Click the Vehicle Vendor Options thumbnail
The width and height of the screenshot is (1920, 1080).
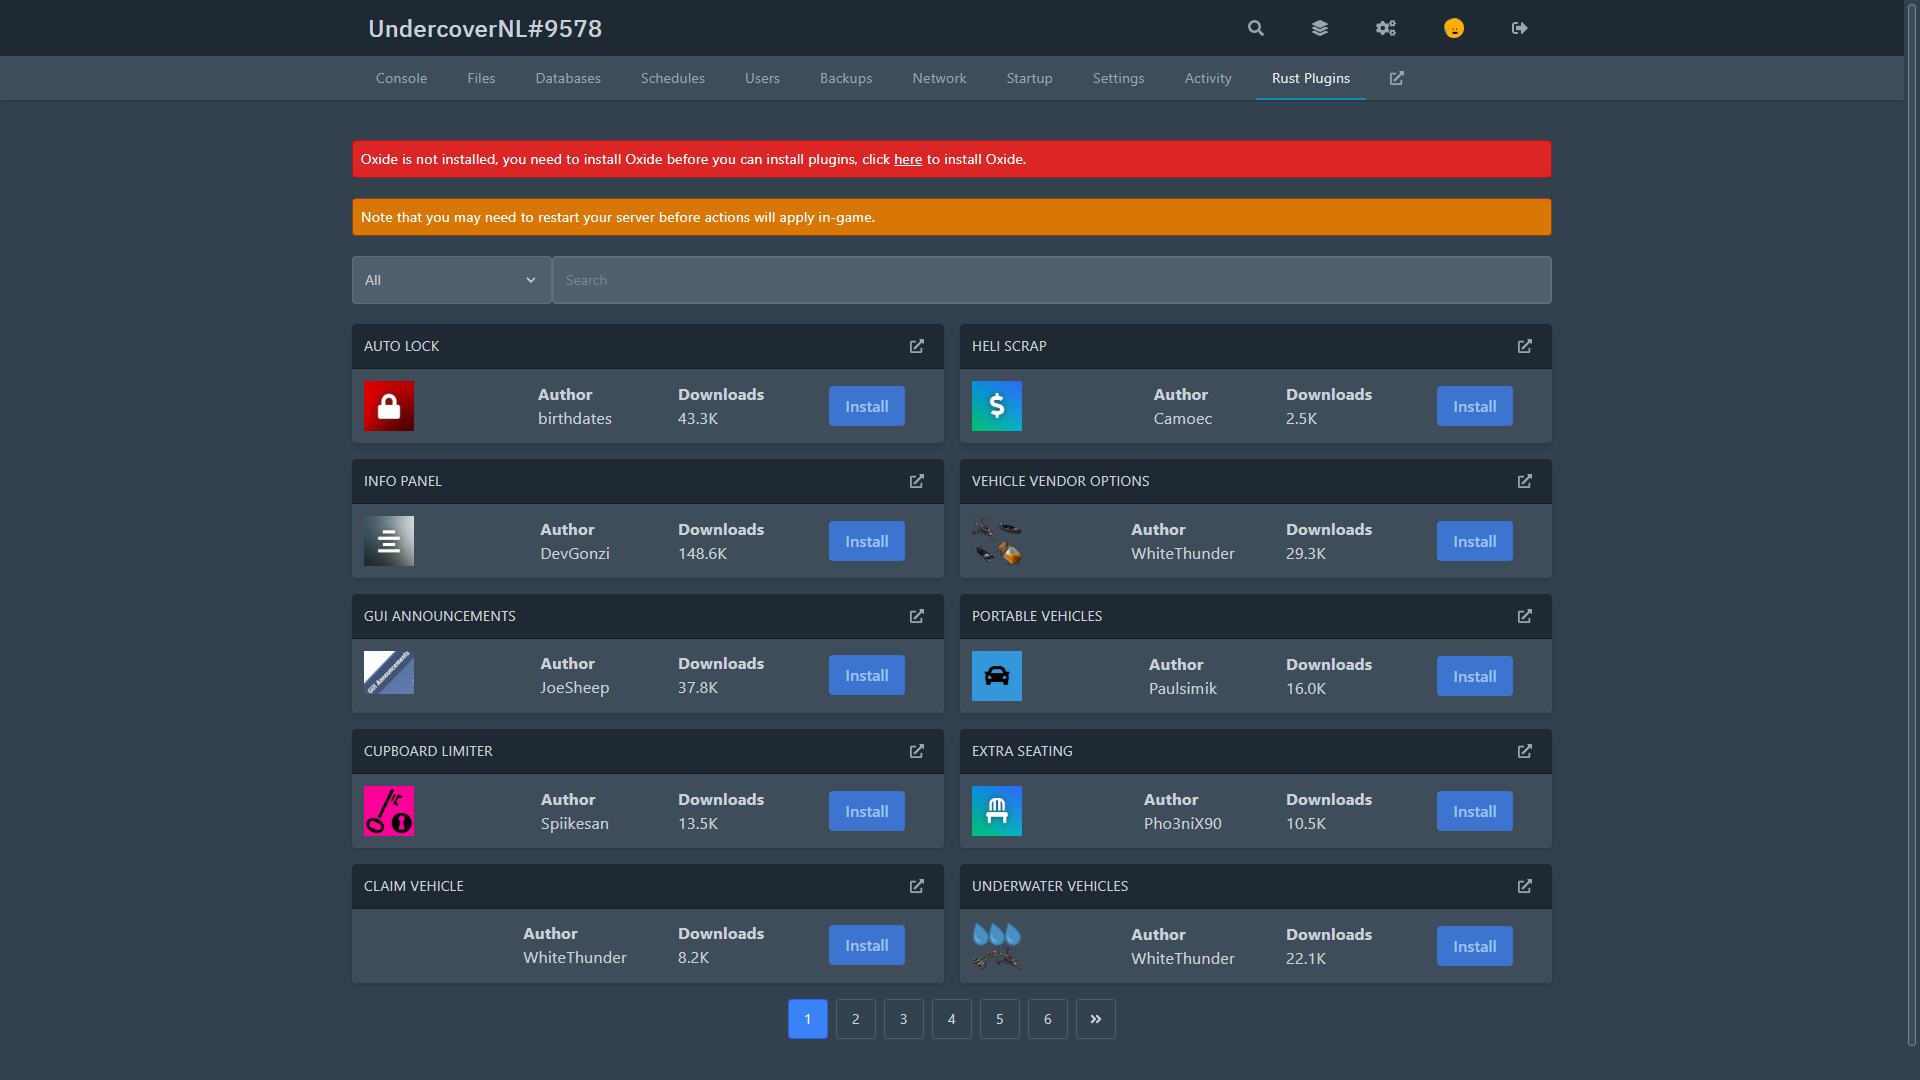click(997, 541)
